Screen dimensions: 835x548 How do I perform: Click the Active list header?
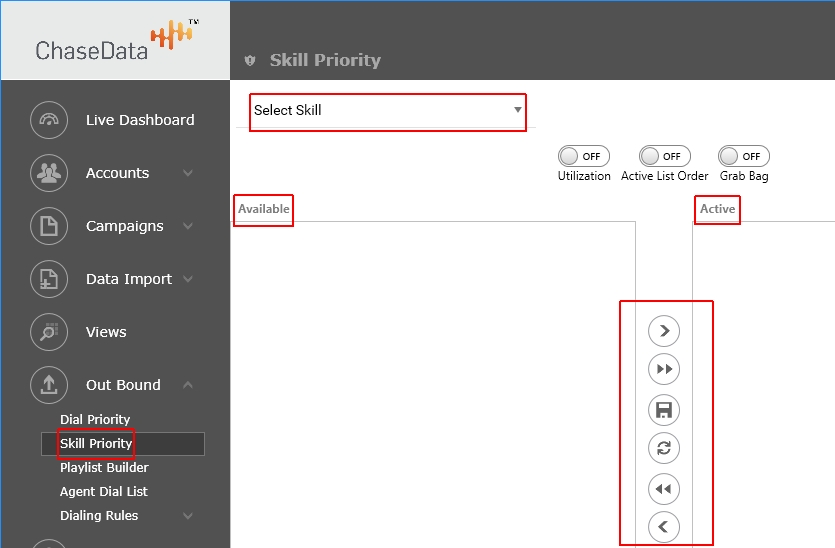point(717,209)
